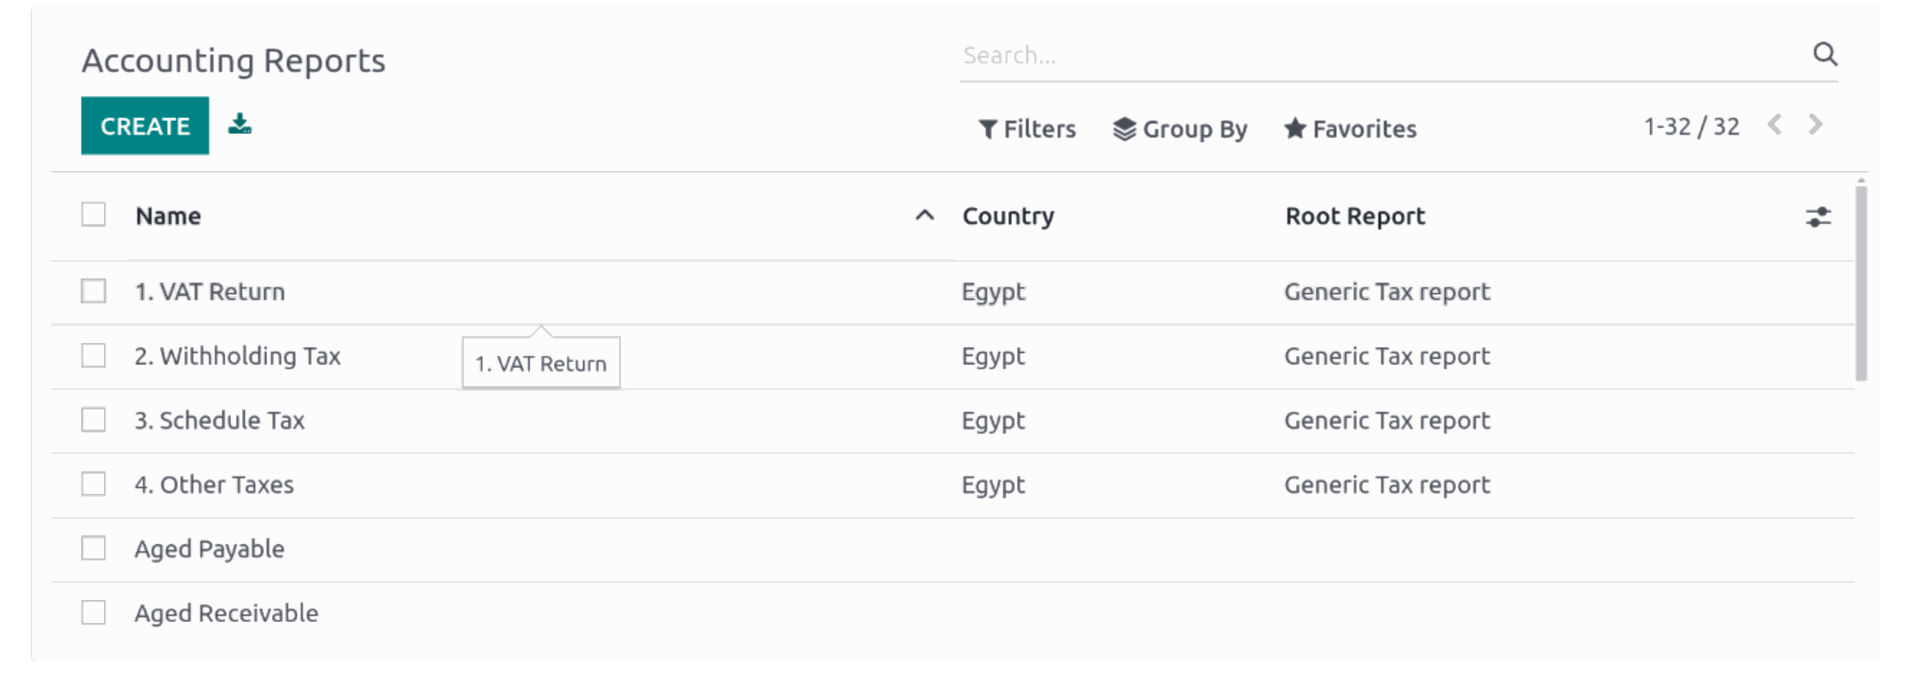The image size is (1920, 675).
Task: Sort by the Root Report column header
Action: tap(1355, 216)
